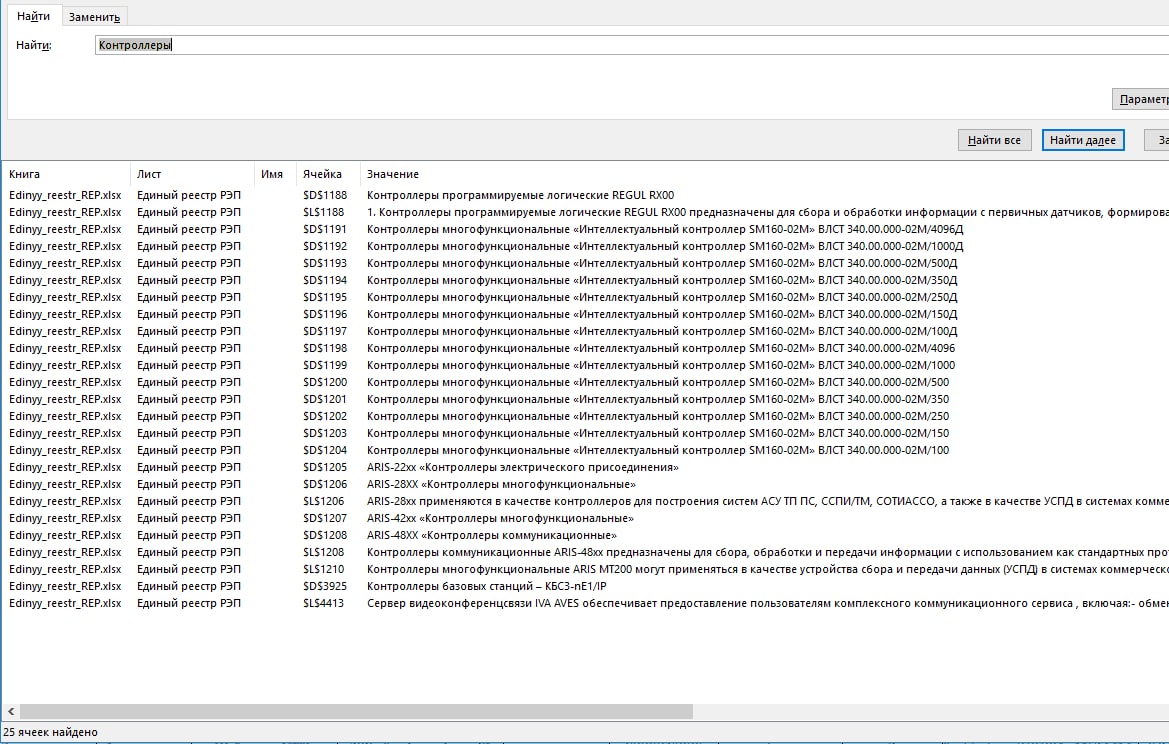Switch to the Найти tab
Screen dimensions: 1169x744
(34, 16)
